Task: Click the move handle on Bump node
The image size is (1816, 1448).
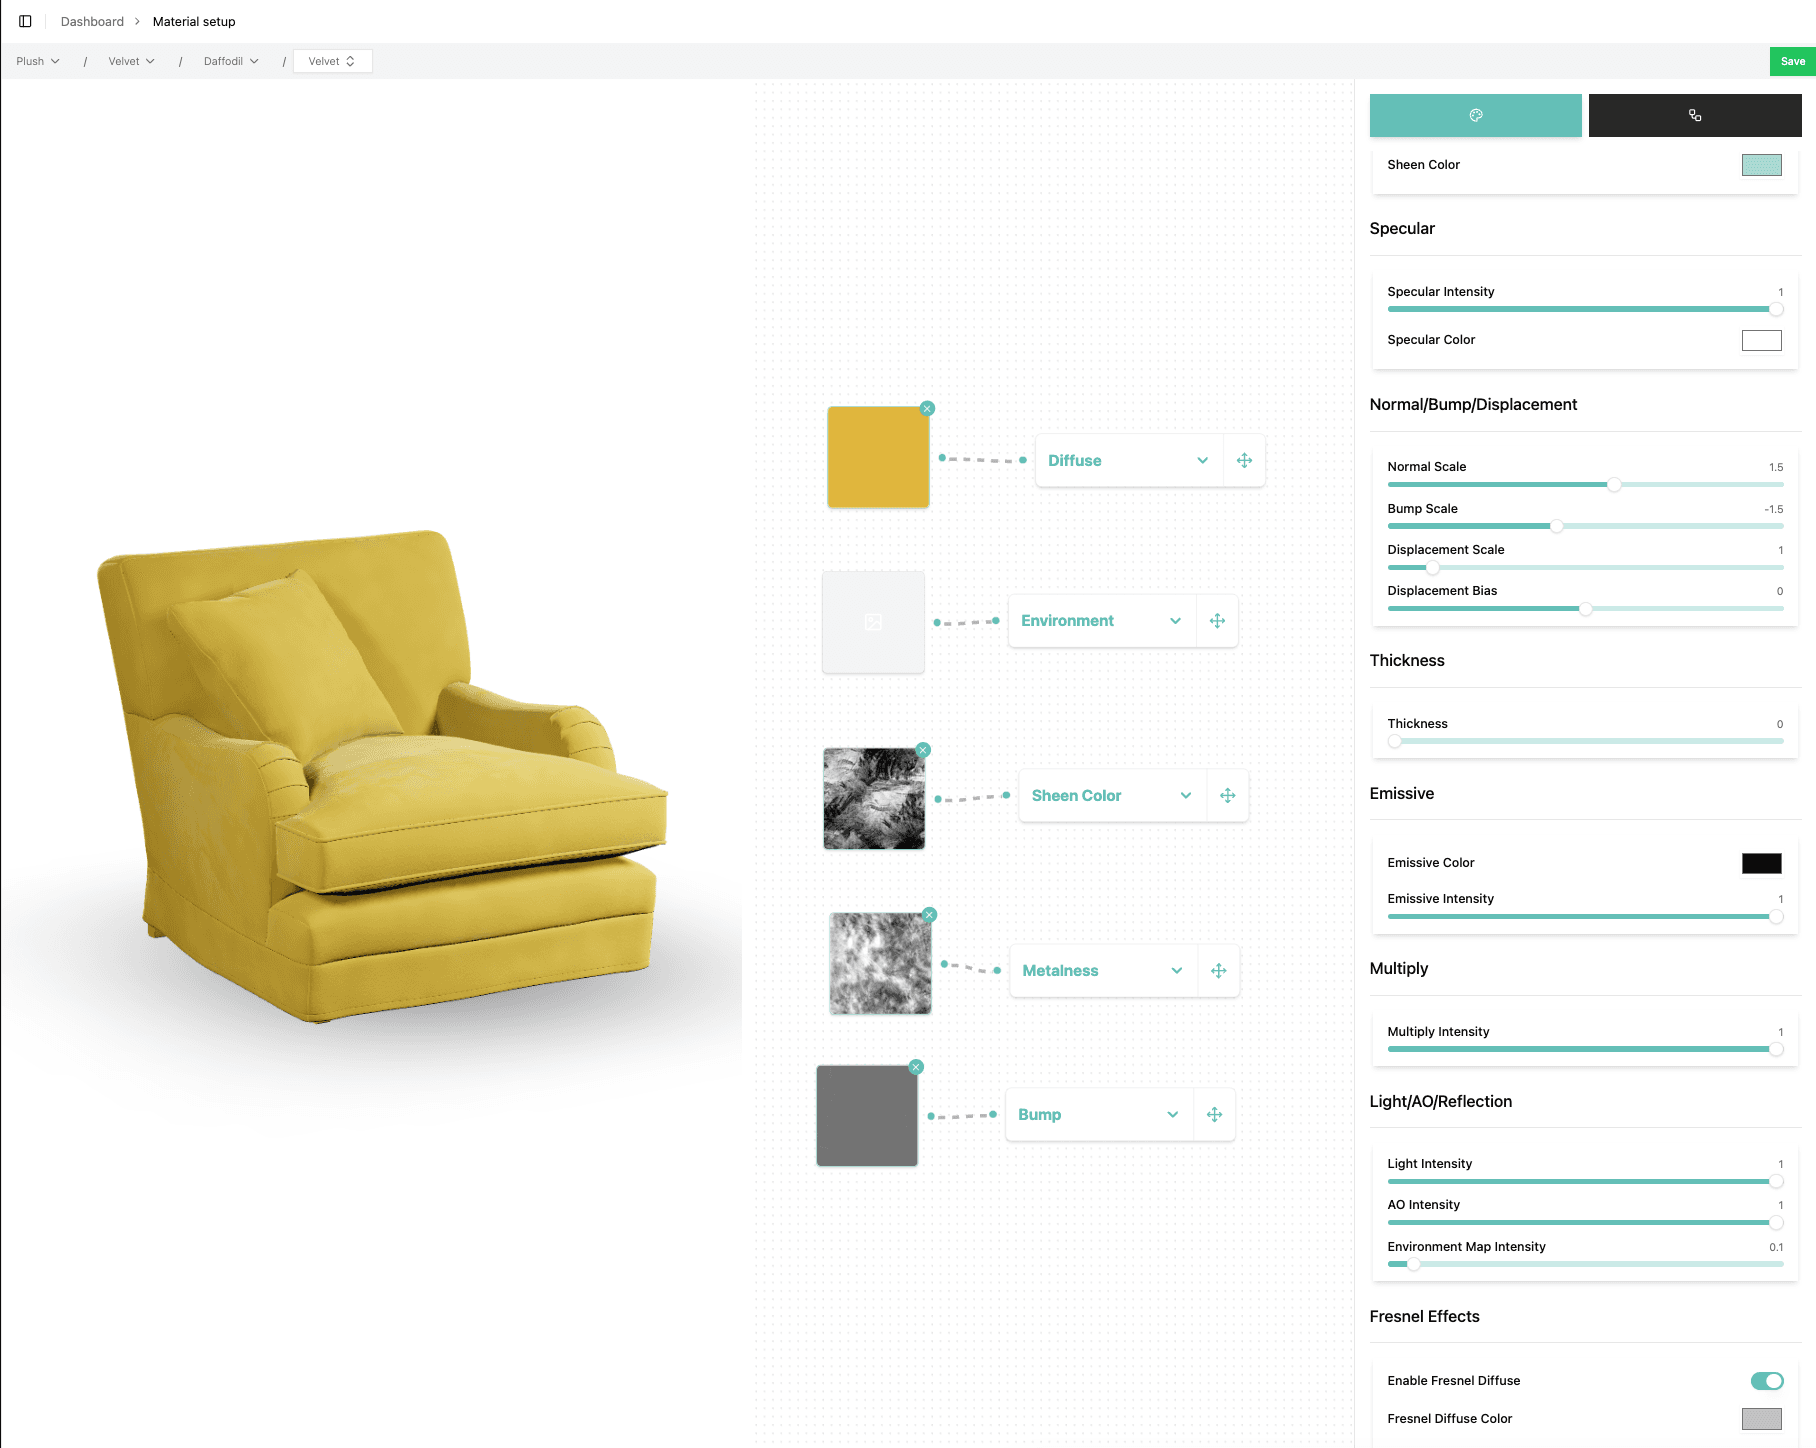Action: point(1214,1115)
